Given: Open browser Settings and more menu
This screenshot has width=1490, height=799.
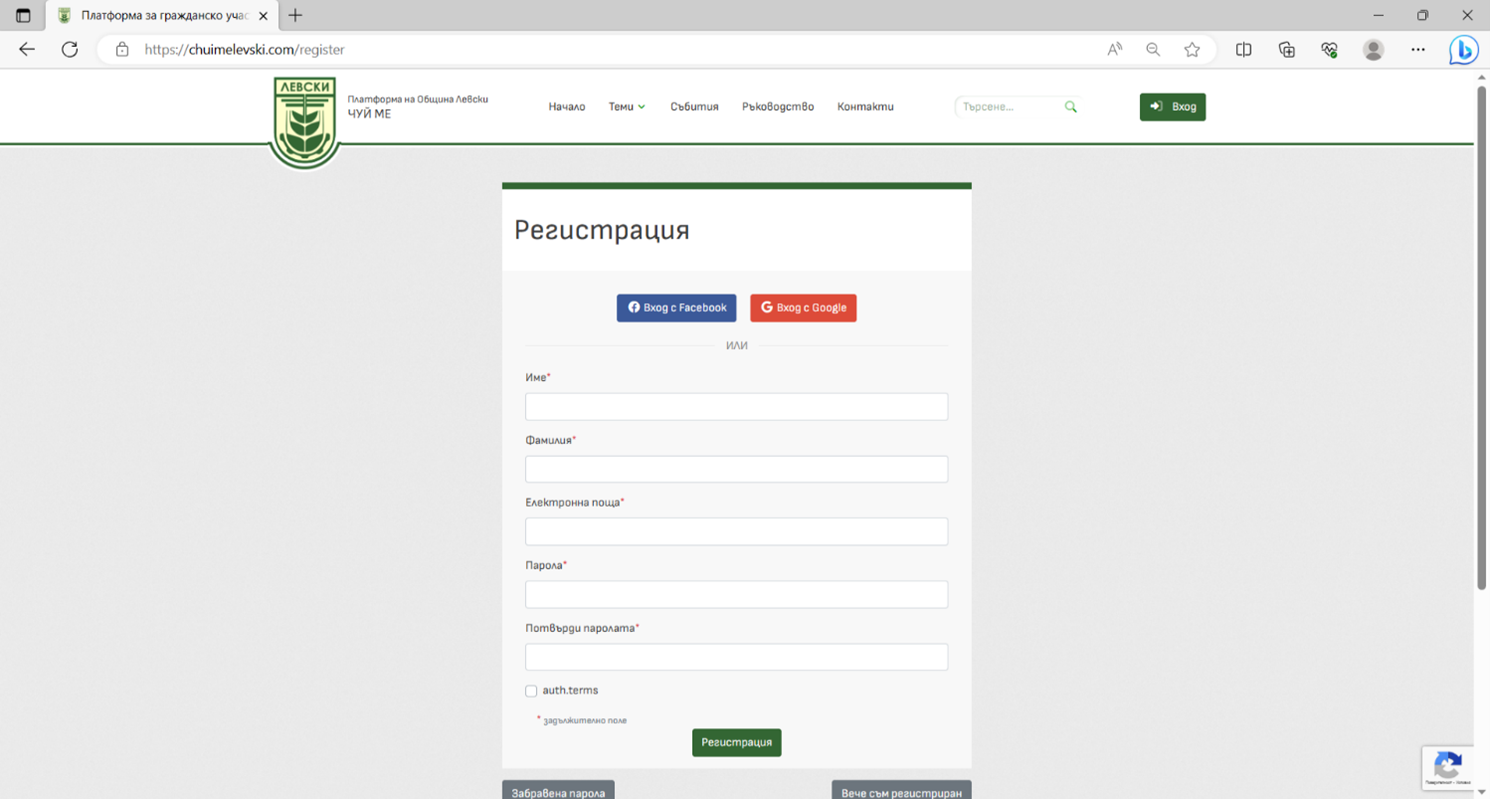Looking at the screenshot, I should [1417, 49].
